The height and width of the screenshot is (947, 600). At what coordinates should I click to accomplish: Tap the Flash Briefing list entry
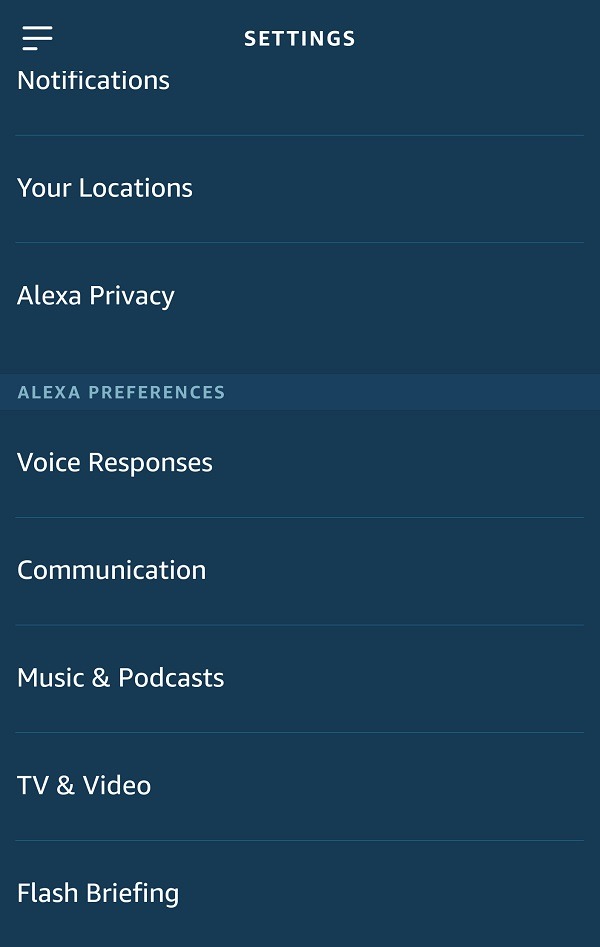[x=98, y=893]
